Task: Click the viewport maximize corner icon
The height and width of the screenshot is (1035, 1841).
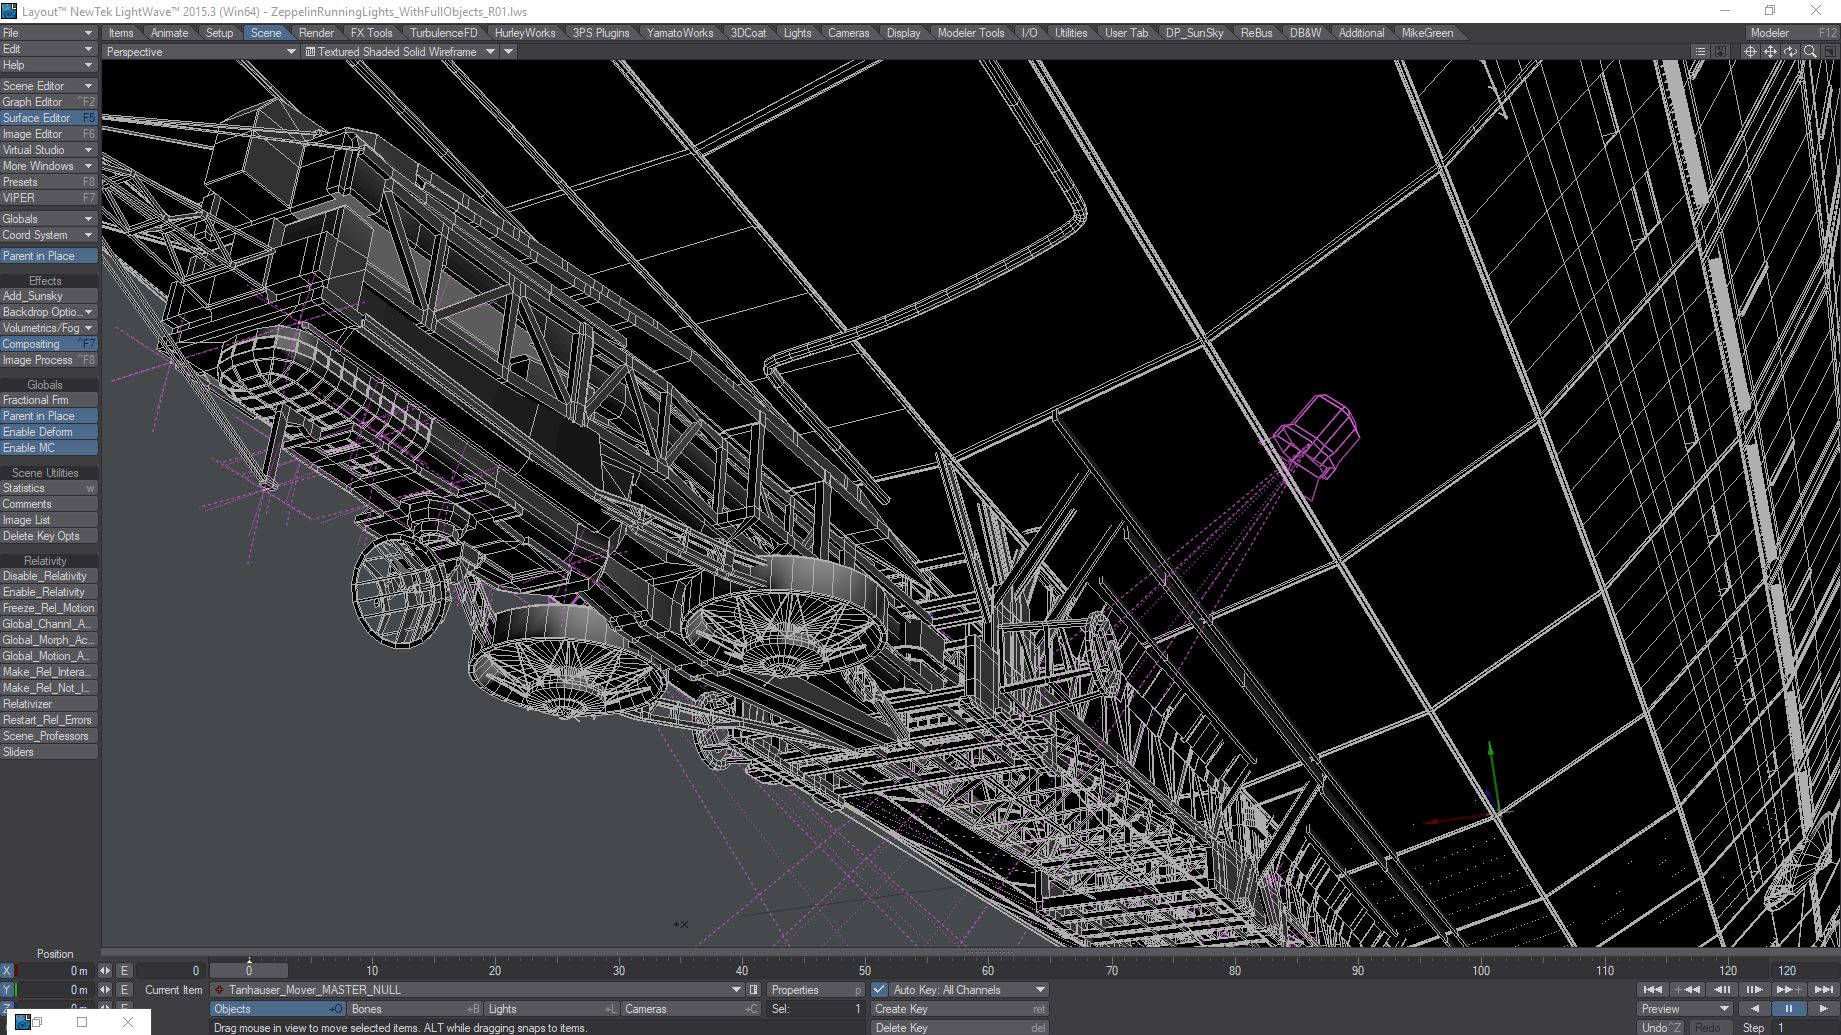Action: (x=1829, y=52)
